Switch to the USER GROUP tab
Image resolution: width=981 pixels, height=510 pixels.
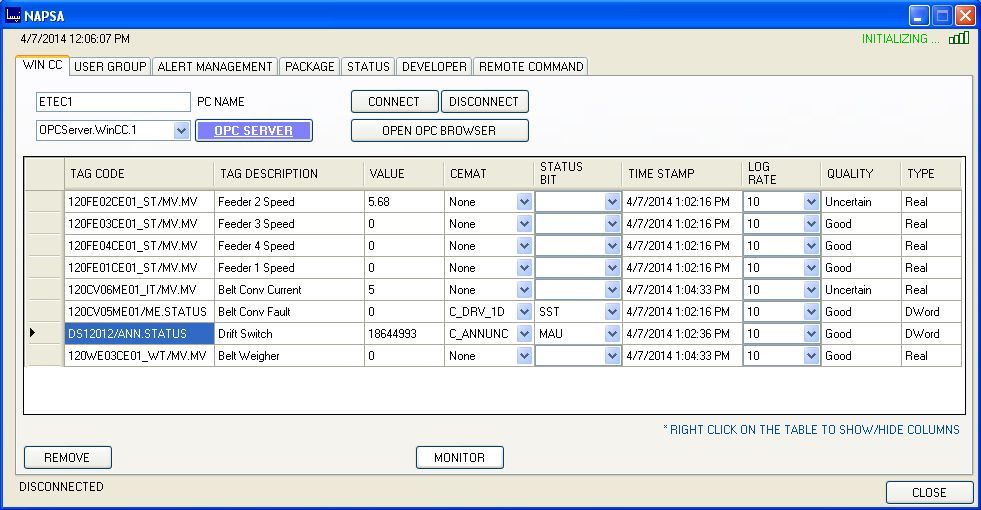pyautogui.click(x=110, y=67)
